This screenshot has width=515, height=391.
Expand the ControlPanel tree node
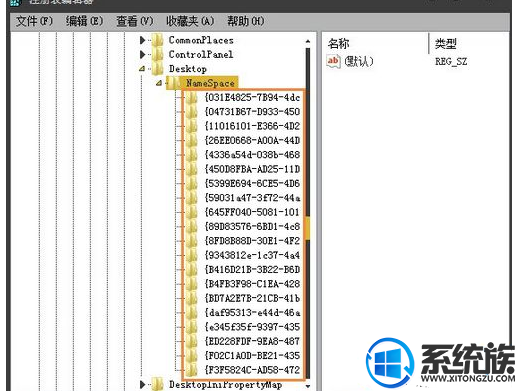(142, 54)
